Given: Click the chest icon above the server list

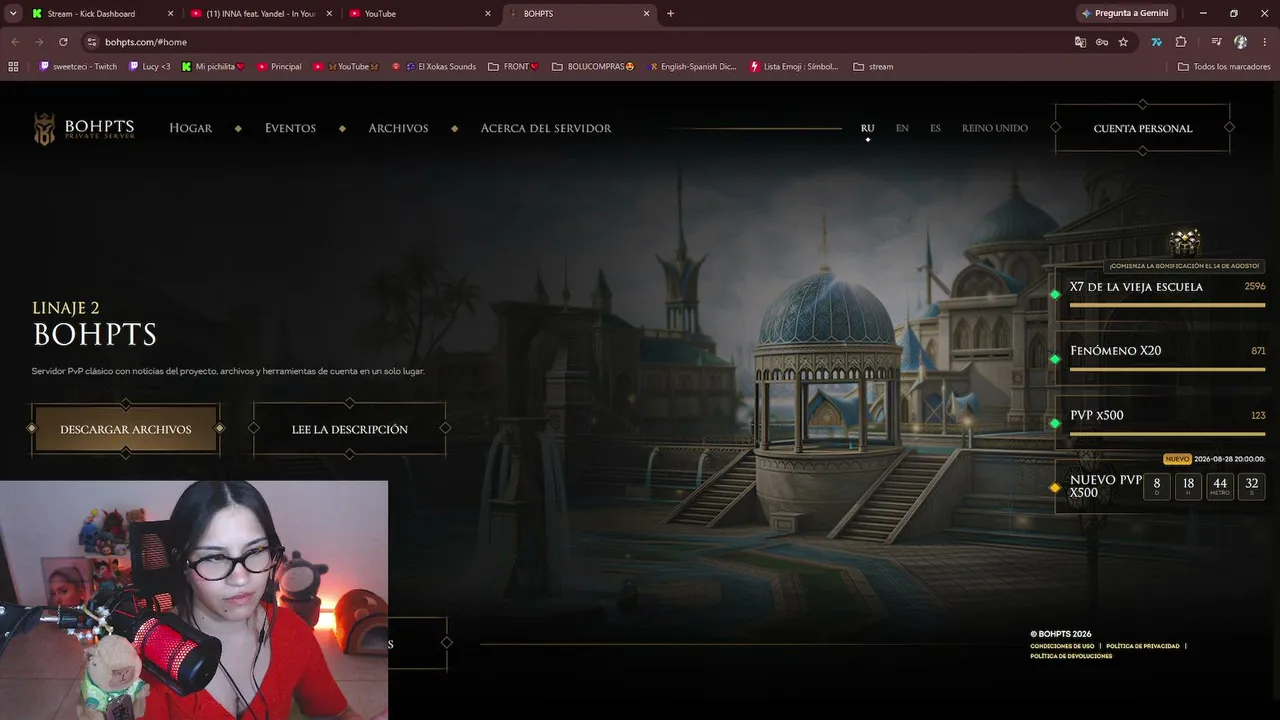Looking at the screenshot, I should 1185,242.
